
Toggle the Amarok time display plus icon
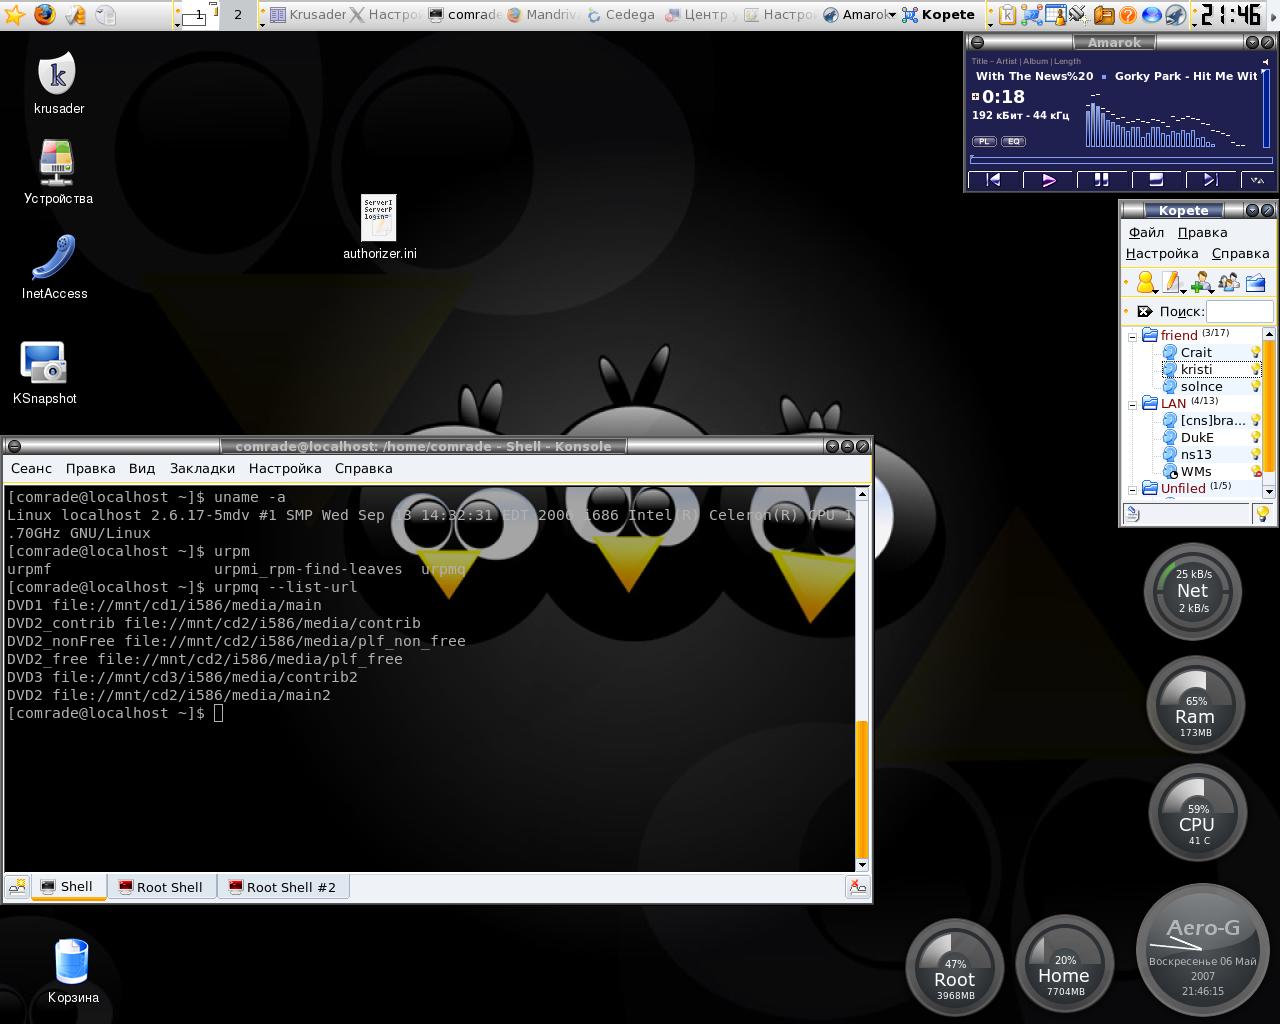pos(976,97)
